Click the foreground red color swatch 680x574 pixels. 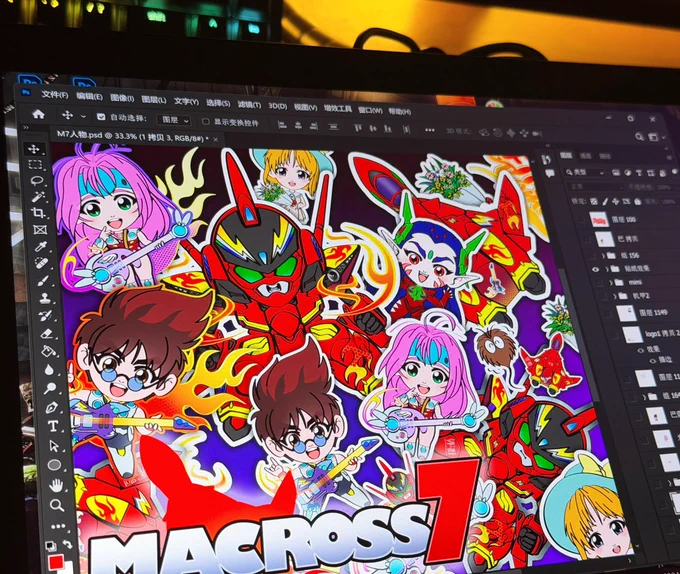pyautogui.click(x=56, y=563)
